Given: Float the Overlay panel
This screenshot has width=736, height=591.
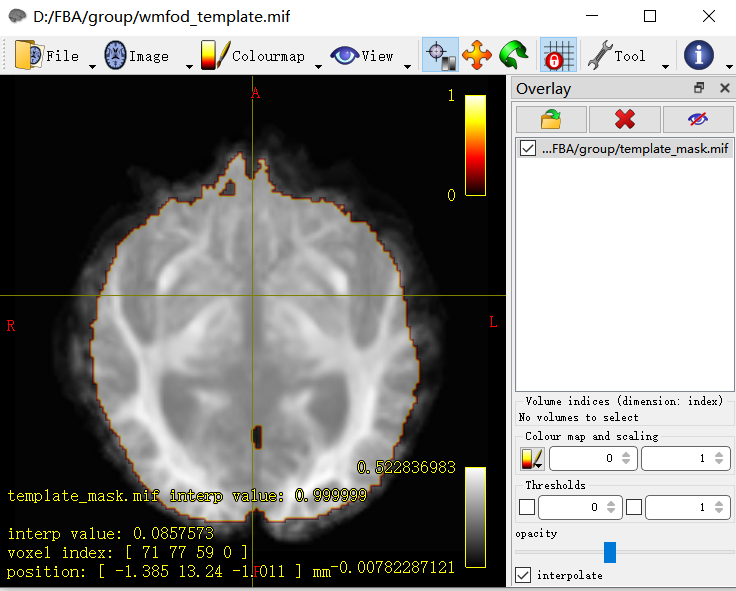Looking at the screenshot, I should pyautogui.click(x=699, y=89).
